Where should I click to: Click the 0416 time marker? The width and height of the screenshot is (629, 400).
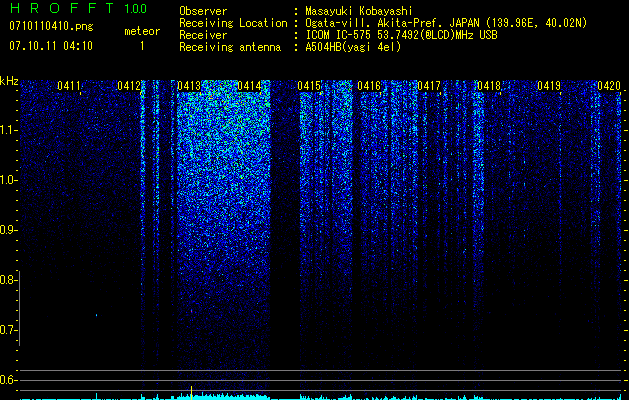[x=369, y=86]
